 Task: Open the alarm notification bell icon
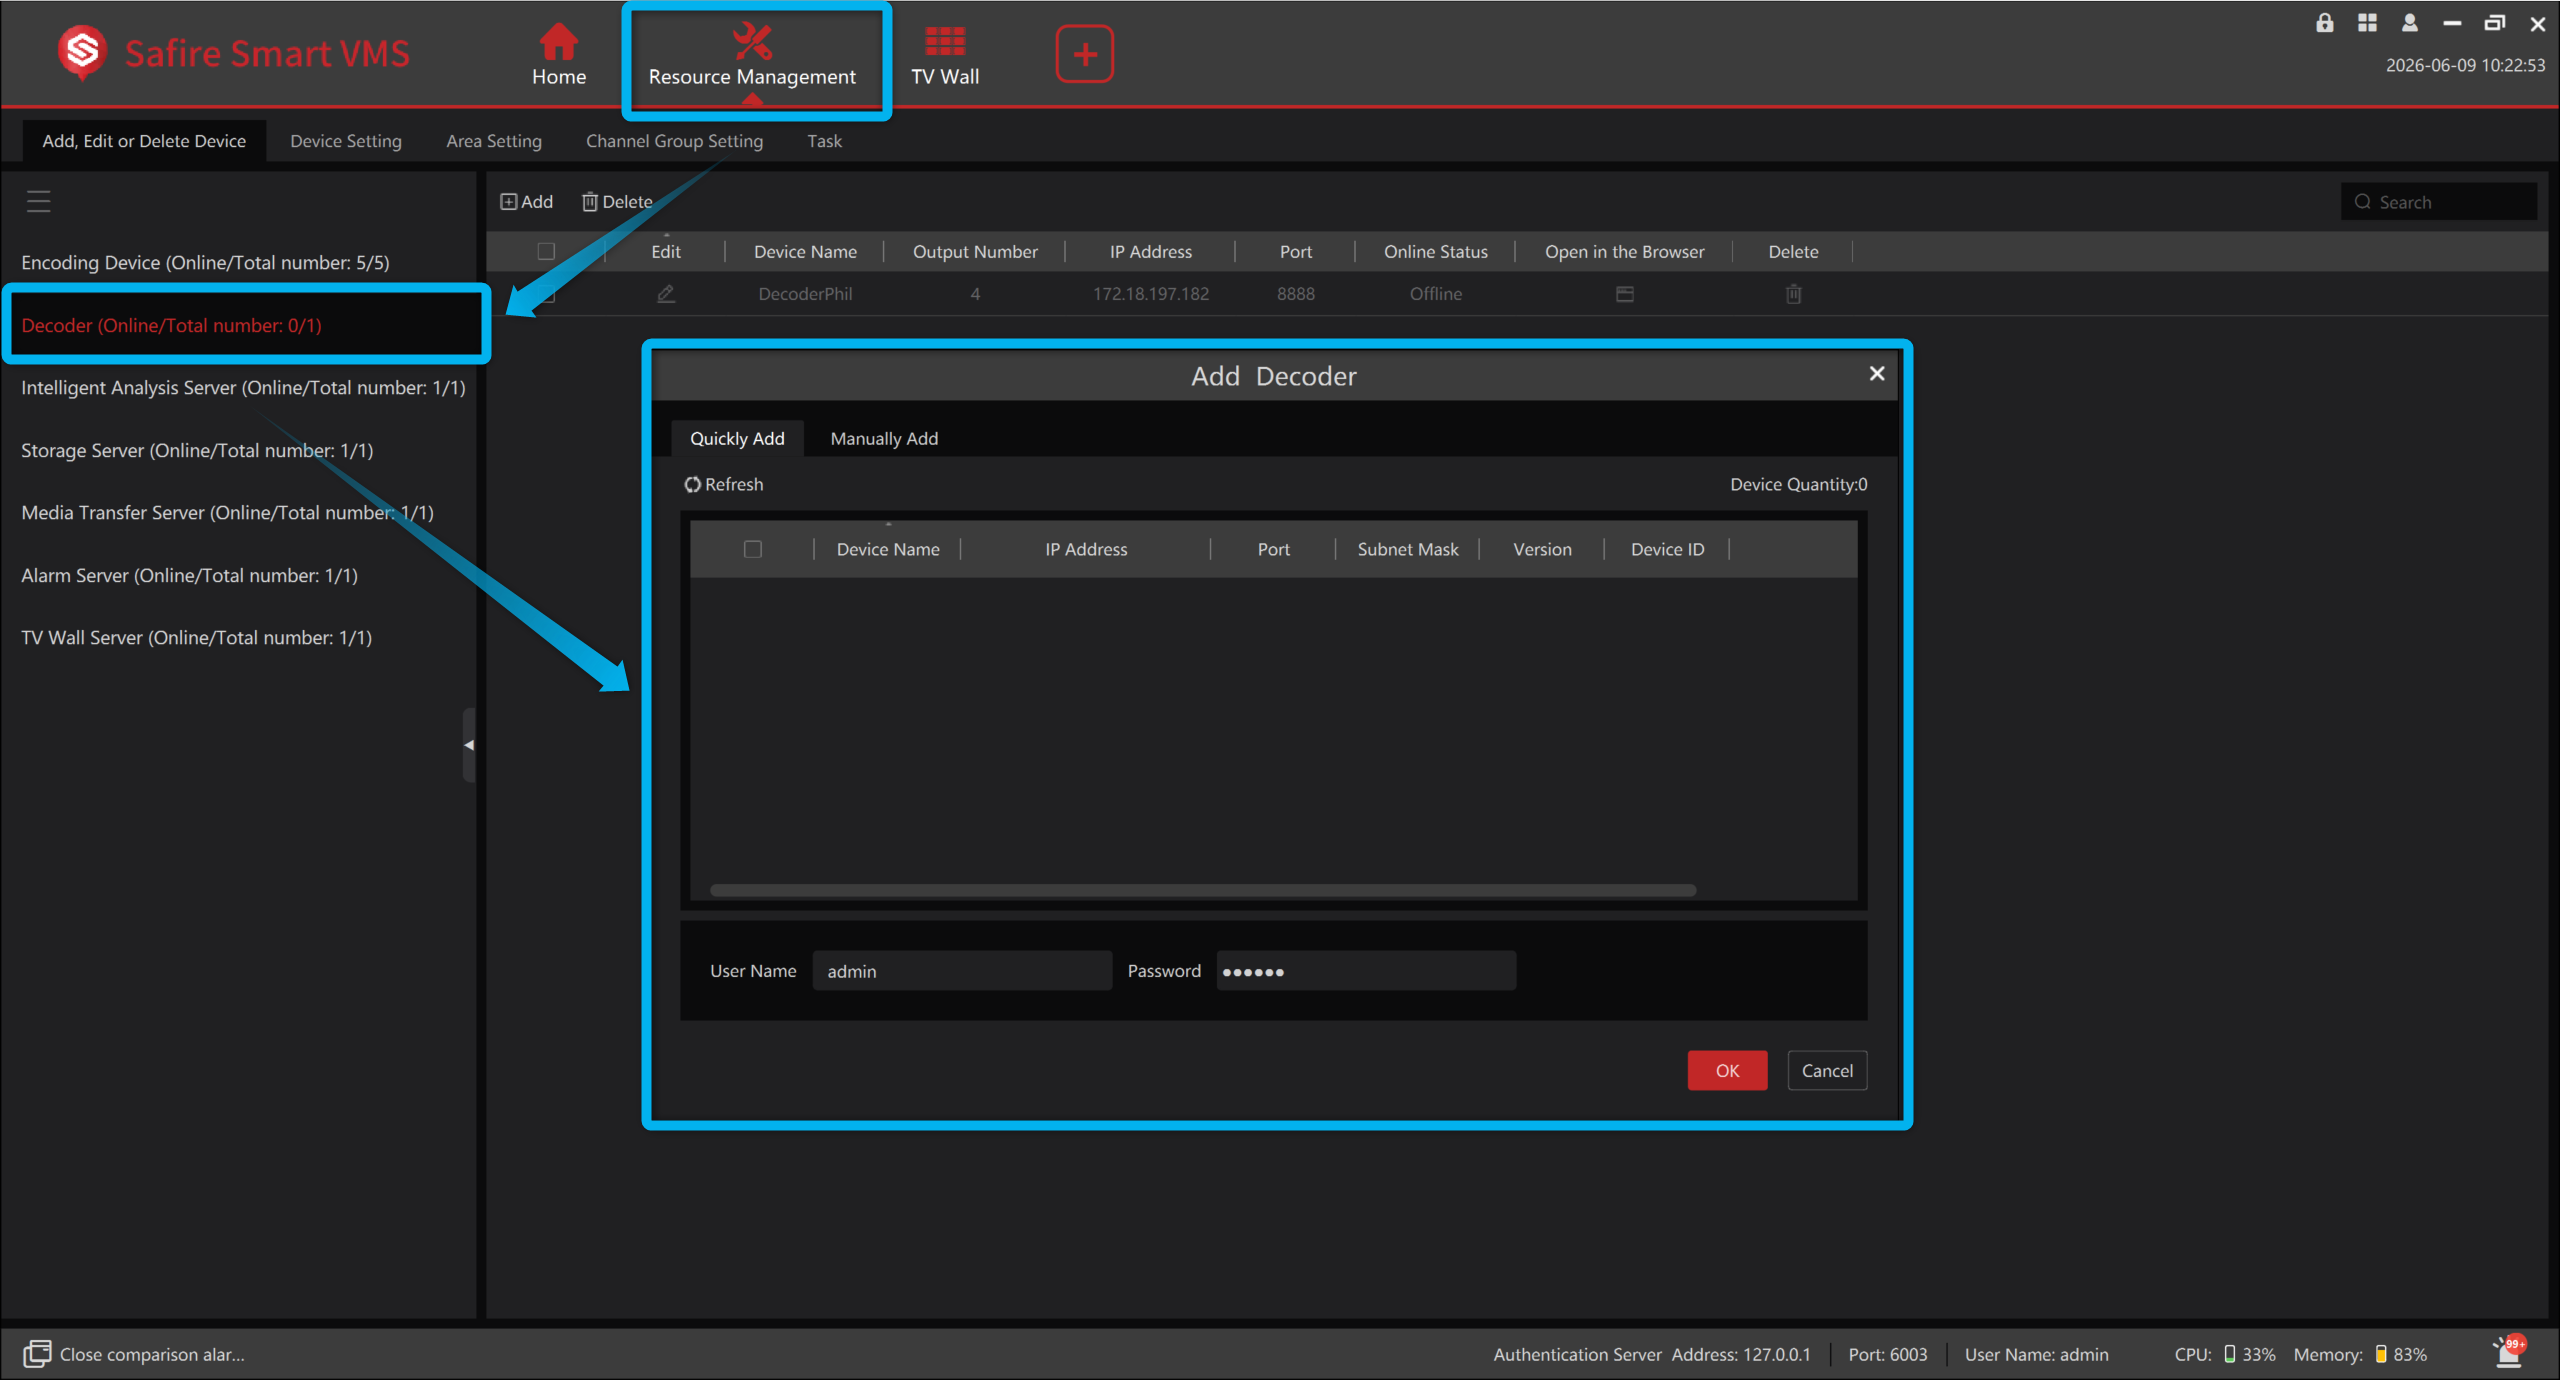pos(2509,1352)
